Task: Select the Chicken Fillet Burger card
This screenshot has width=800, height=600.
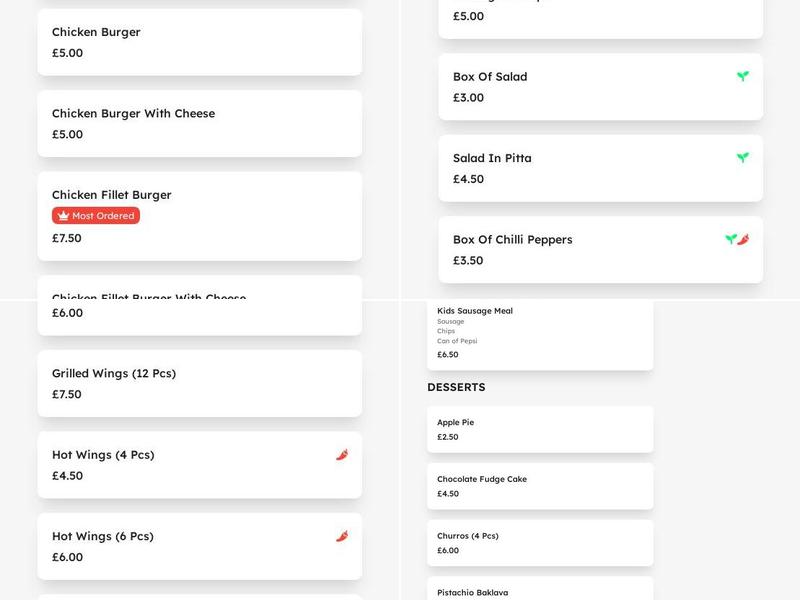Action: pyautogui.click(x=199, y=216)
